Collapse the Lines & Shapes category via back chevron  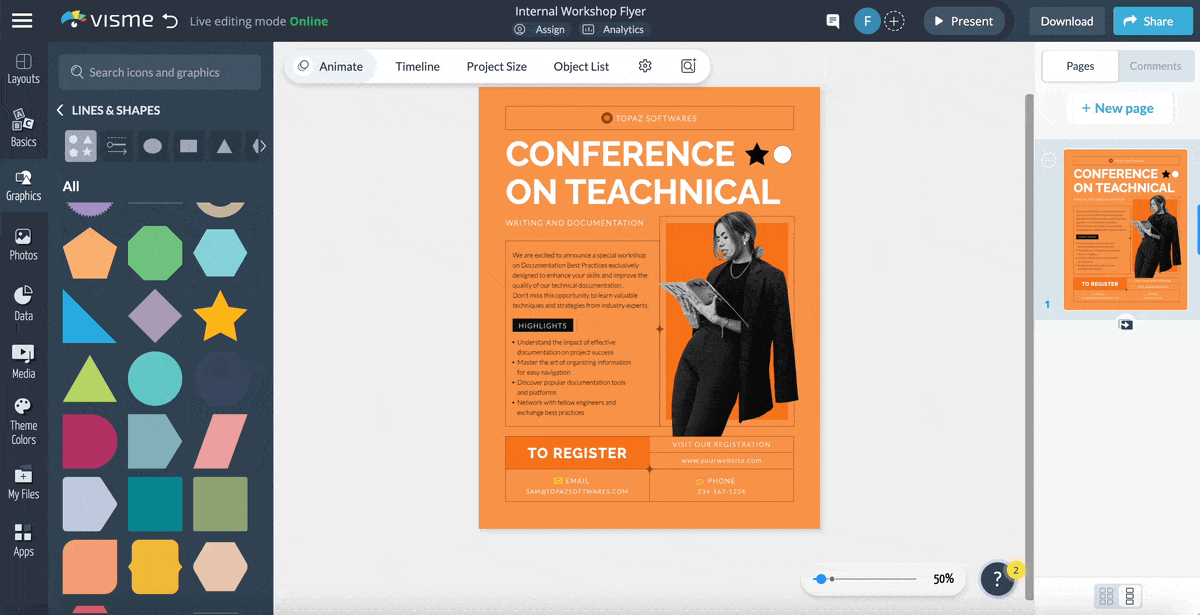(59, 110)
